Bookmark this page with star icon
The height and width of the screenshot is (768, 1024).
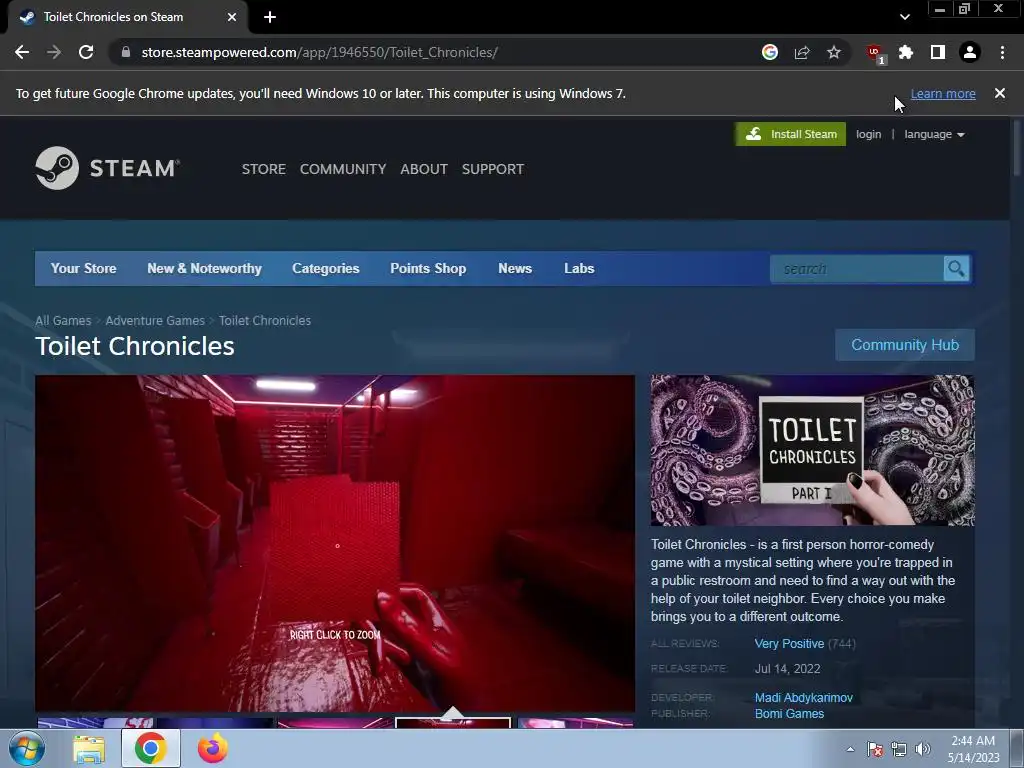pos(834,52)
